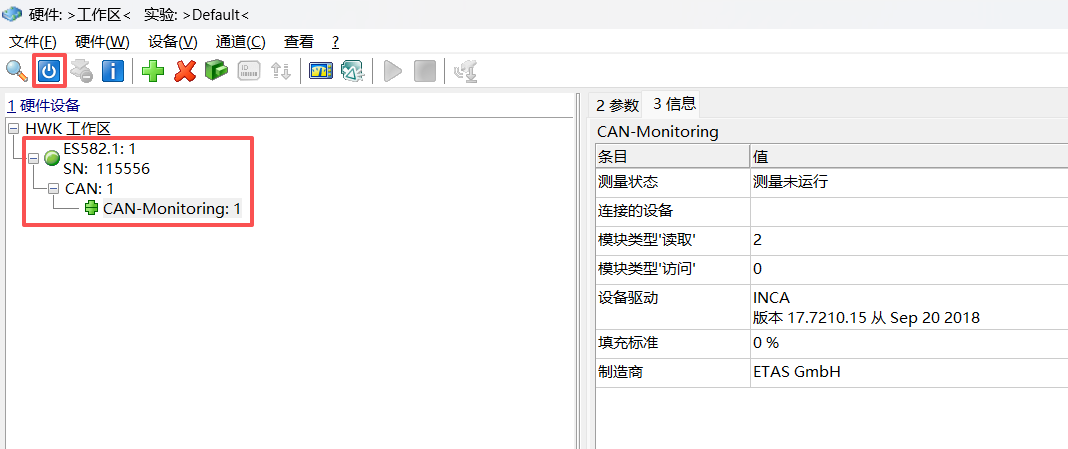
Task: Click the 制造商 row label
Action: (621, 372)
